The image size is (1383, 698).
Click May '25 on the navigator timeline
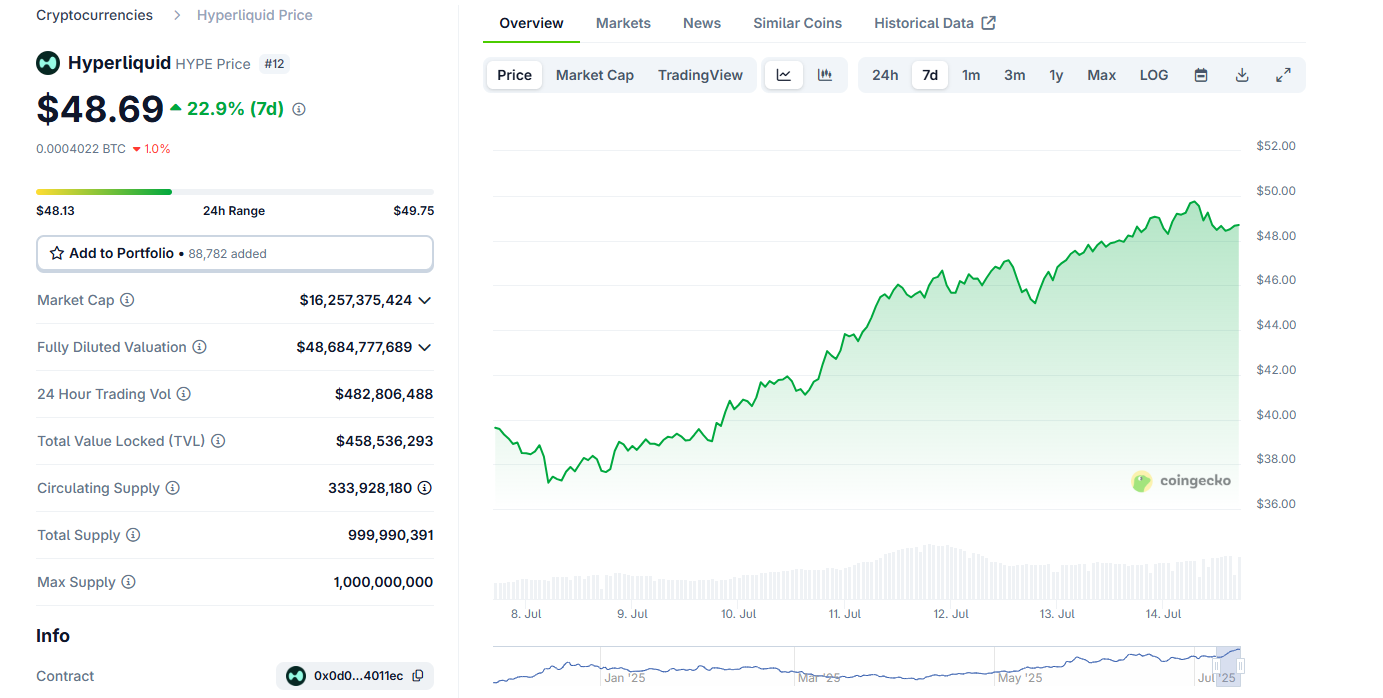[x=1021, y=678]
